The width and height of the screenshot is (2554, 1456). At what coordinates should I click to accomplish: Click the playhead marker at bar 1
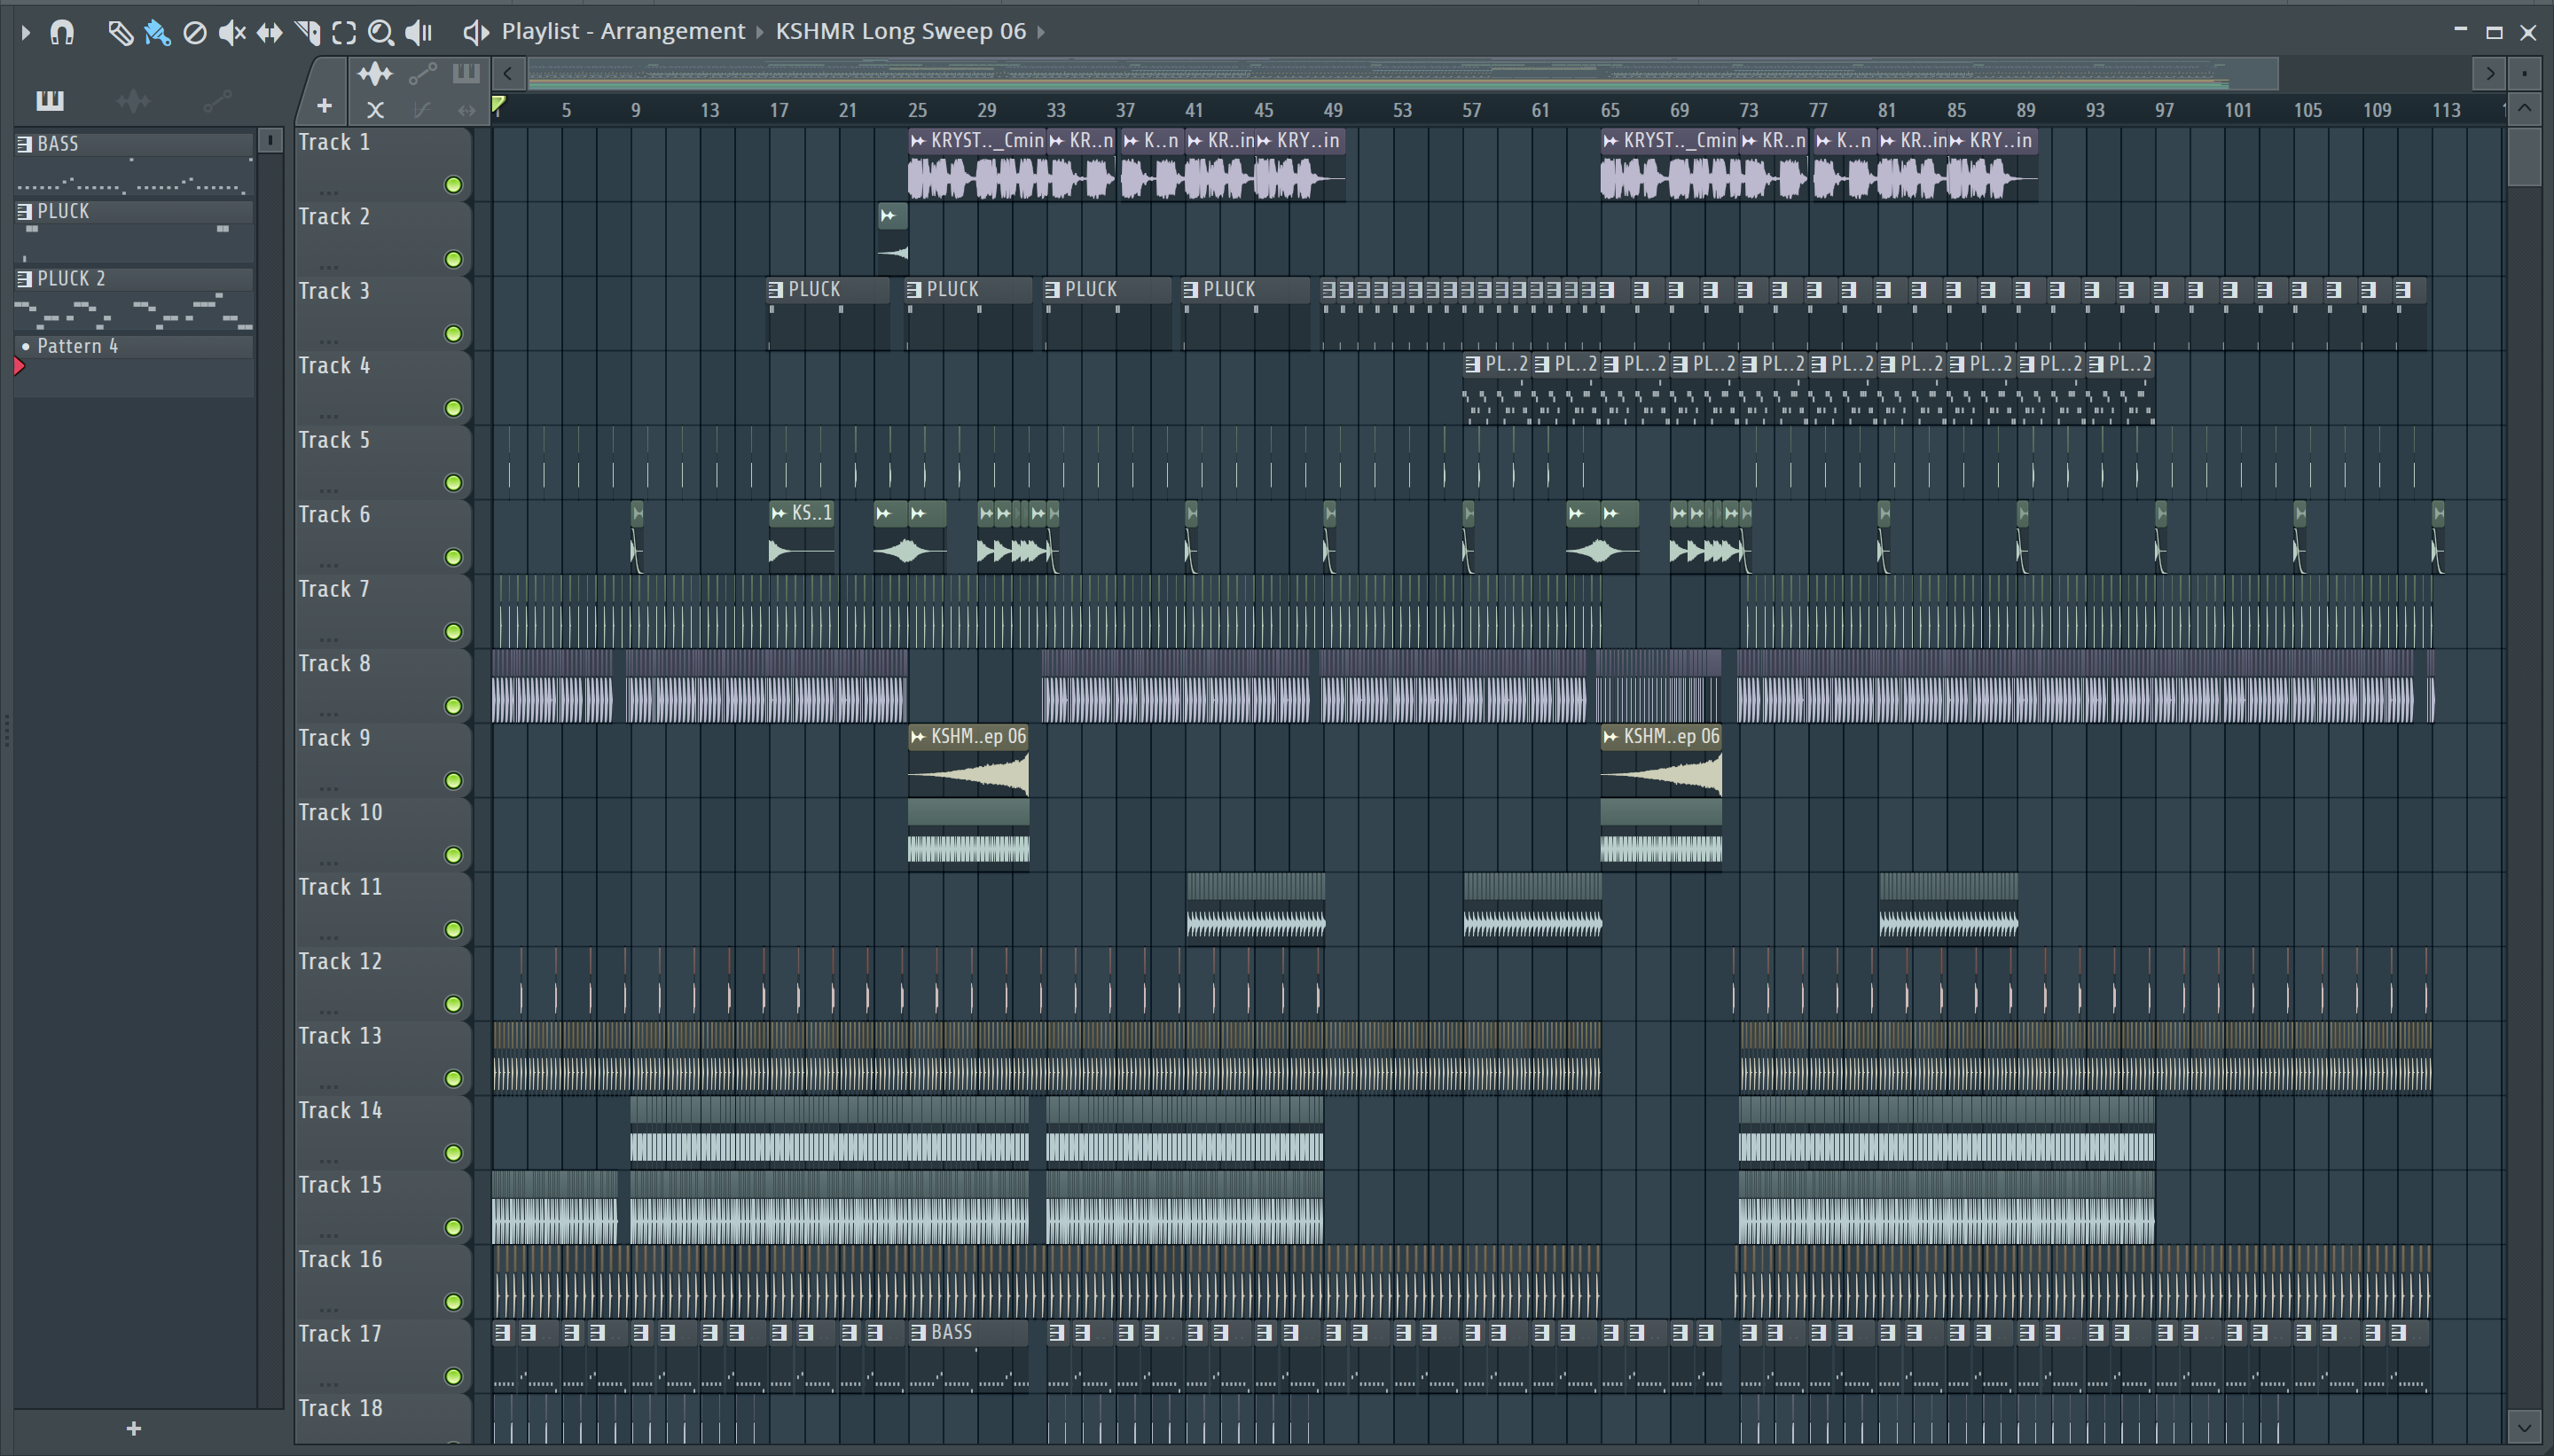[x=498, y=105]
